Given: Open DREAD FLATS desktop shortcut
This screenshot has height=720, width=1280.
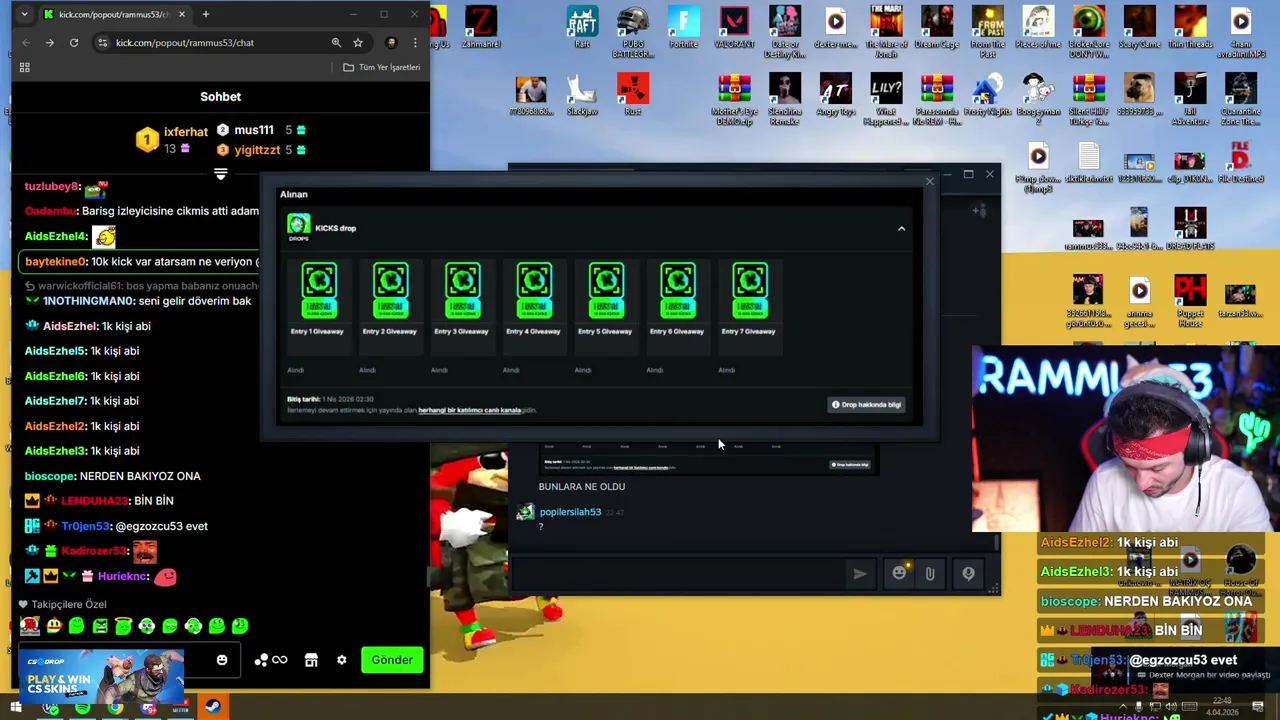Looking at the screenshot, I should click(x=1190, y=229).
